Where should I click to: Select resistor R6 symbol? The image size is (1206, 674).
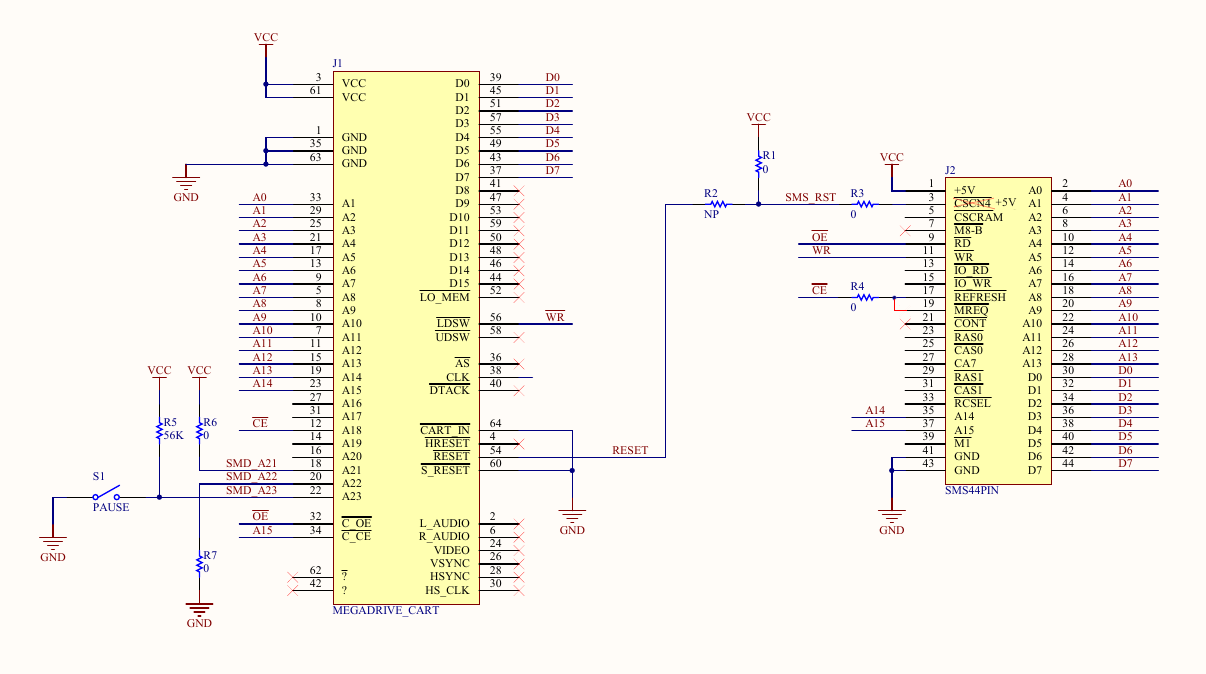pos(199,430)
